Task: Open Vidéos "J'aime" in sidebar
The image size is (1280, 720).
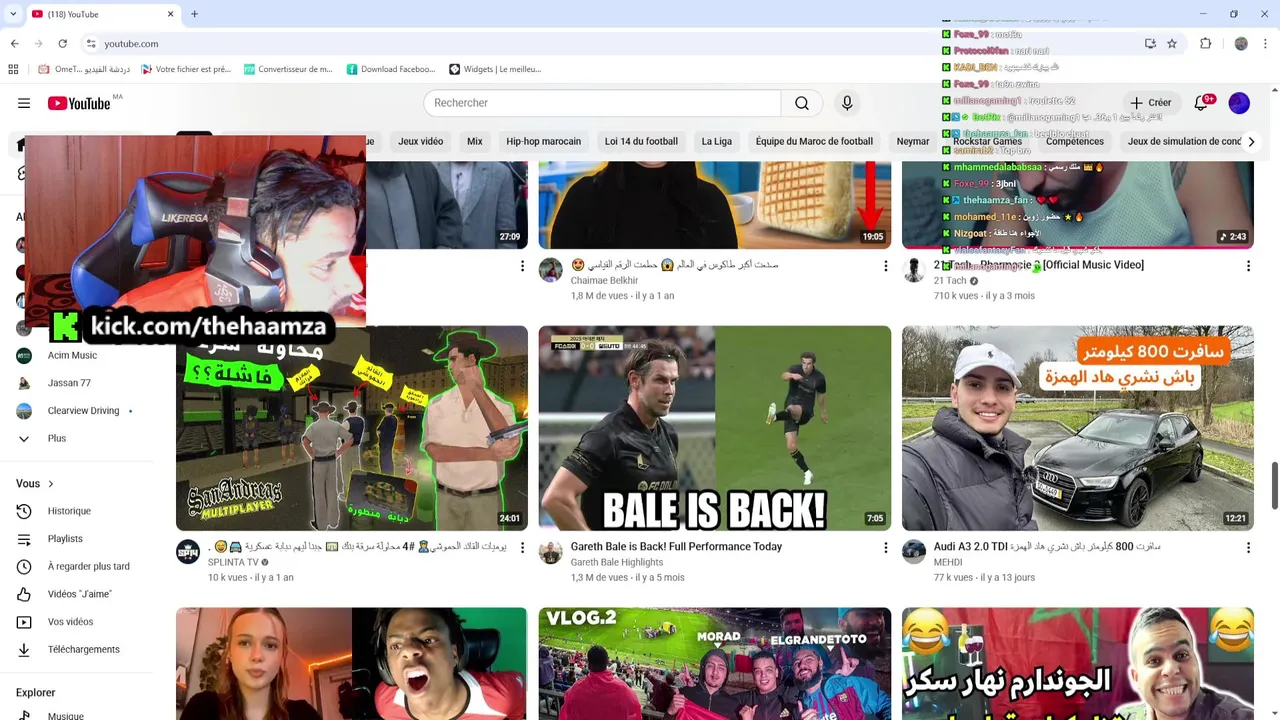Action: (x=79, y=594)
